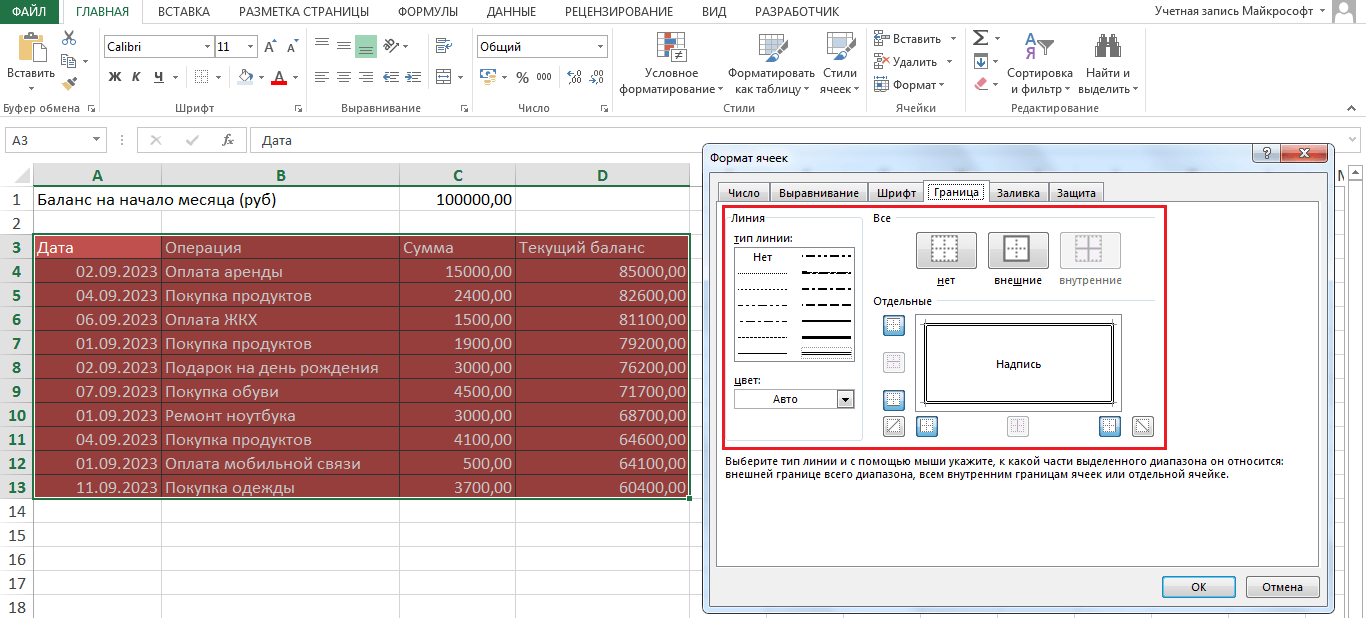
Task: Open the 'ФОРМУЛЫ' ribbon tab
Action: [427, 12]
